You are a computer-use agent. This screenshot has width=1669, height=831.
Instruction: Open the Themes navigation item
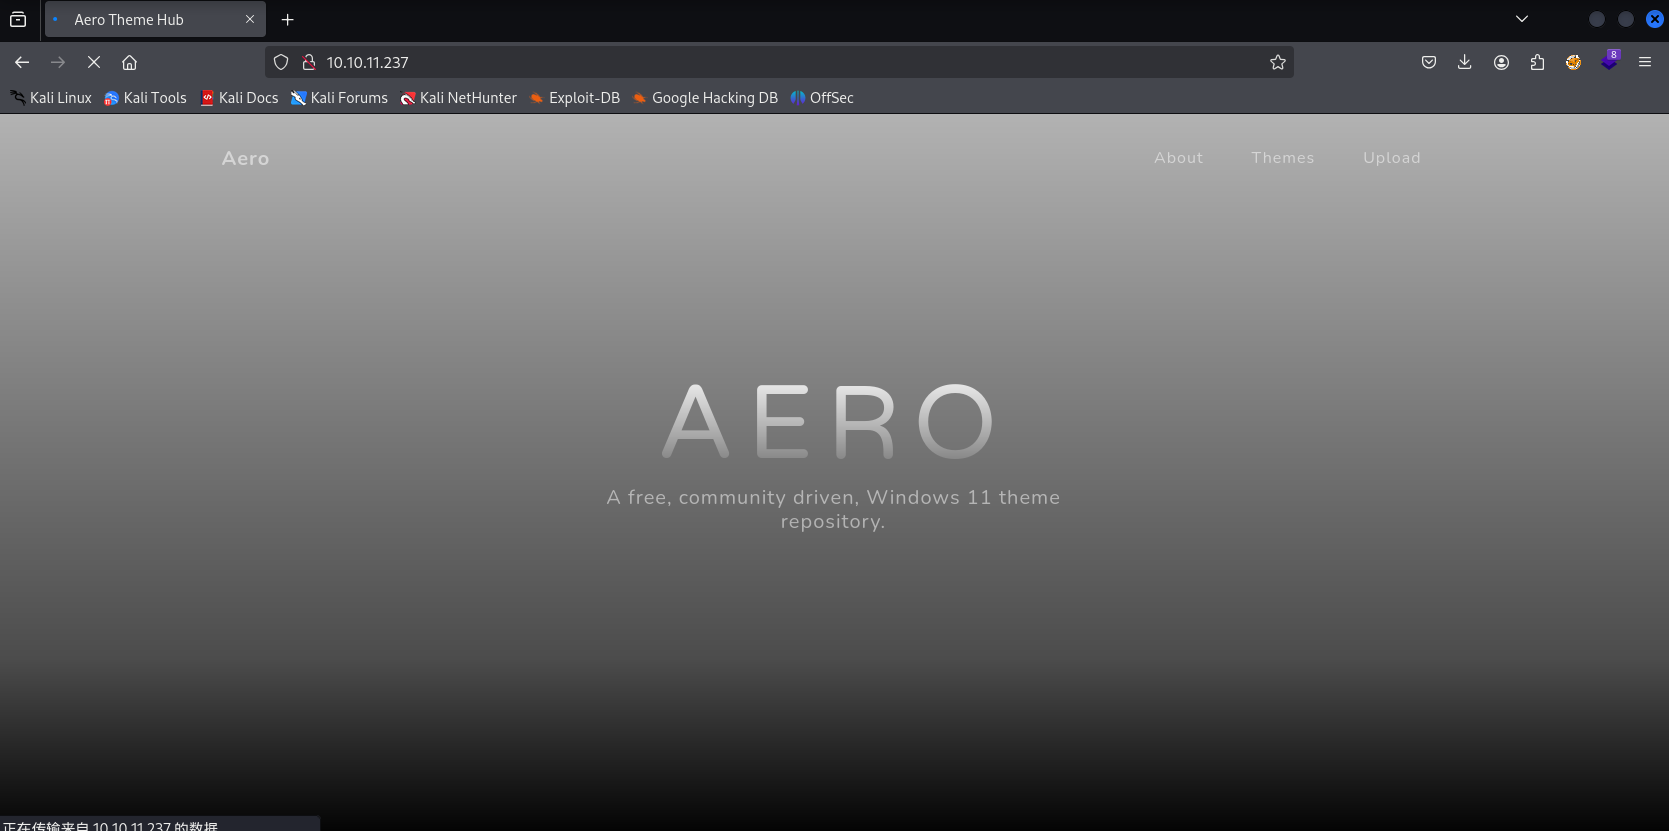click(1282, 158)
